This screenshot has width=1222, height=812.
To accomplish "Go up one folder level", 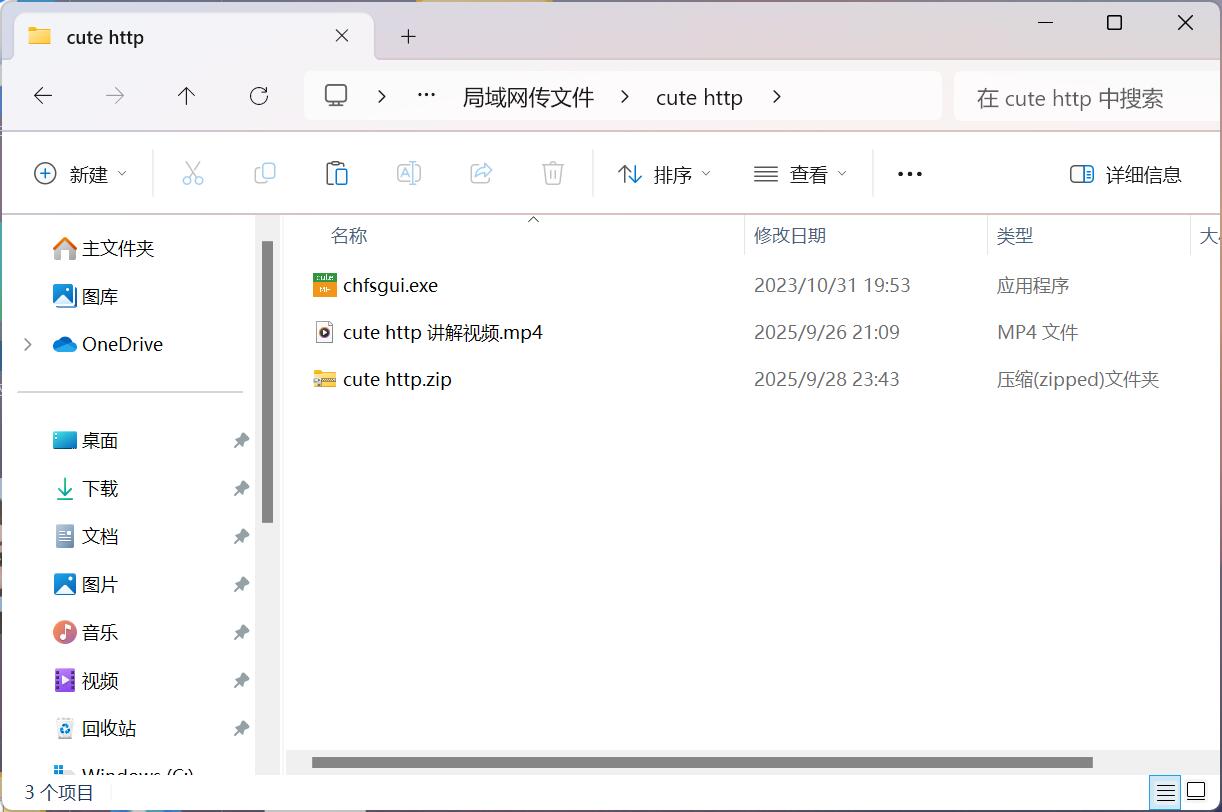I will [x=186, y=96].
